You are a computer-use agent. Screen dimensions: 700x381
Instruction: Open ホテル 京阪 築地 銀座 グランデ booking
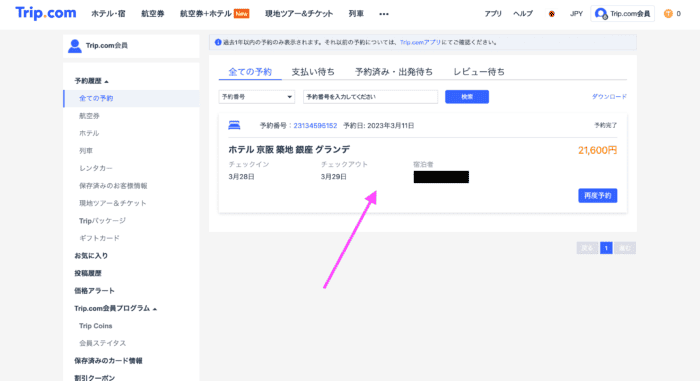point(289,150)
